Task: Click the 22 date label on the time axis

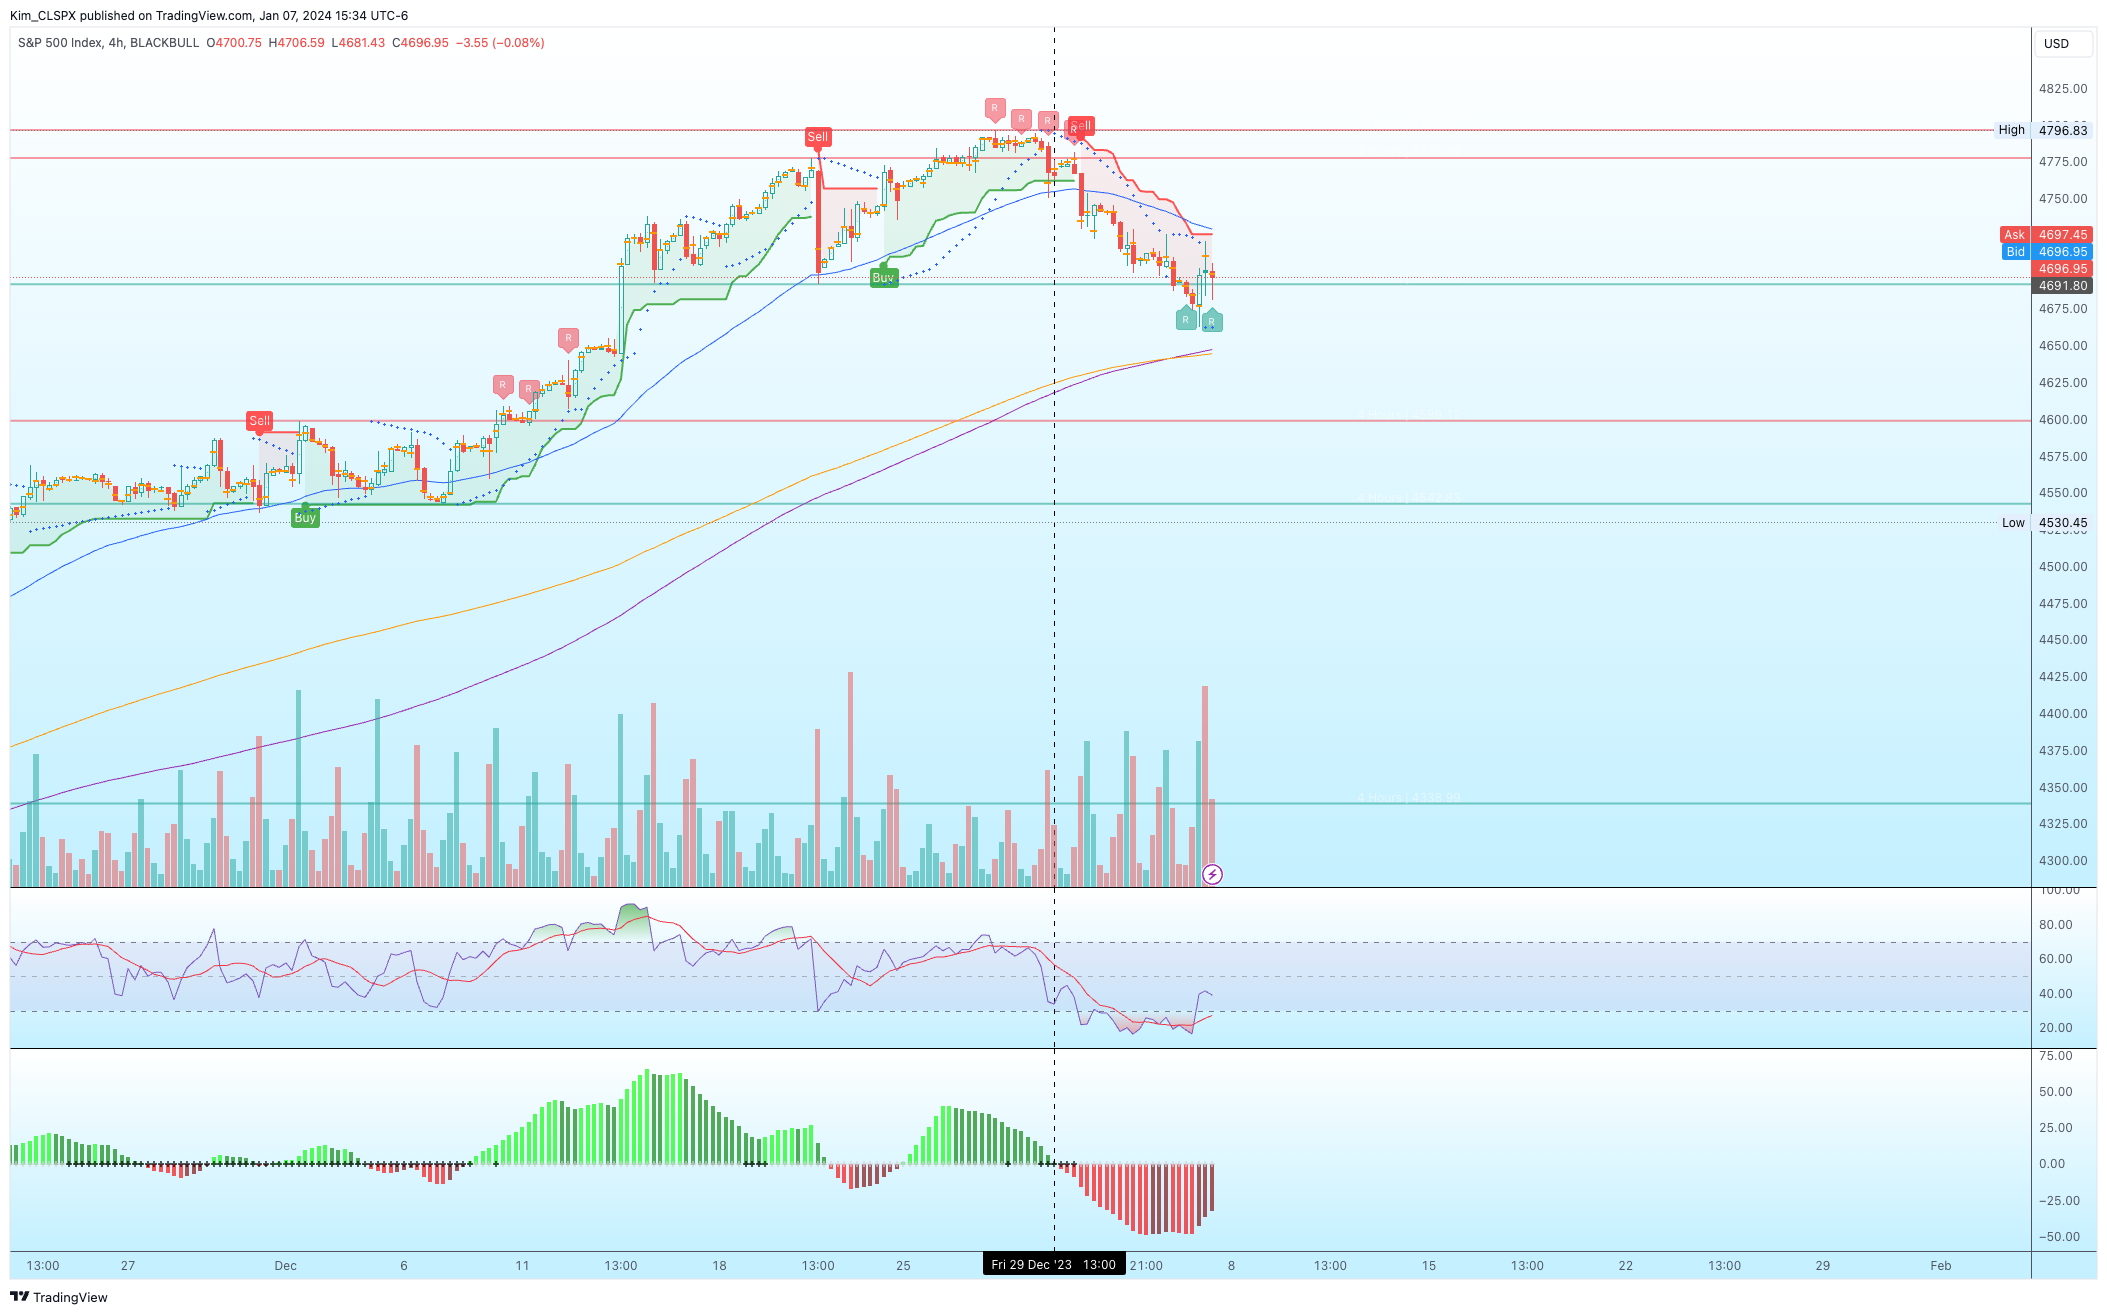Action: [x=1626, y=1266]
